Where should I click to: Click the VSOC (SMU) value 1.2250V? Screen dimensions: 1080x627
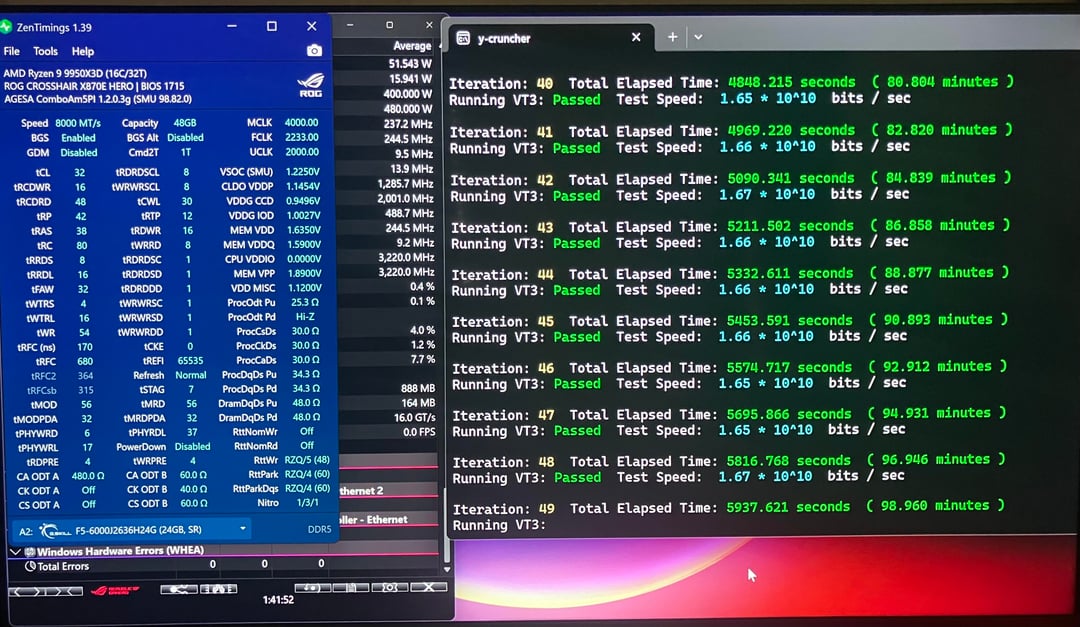(302, 172)
